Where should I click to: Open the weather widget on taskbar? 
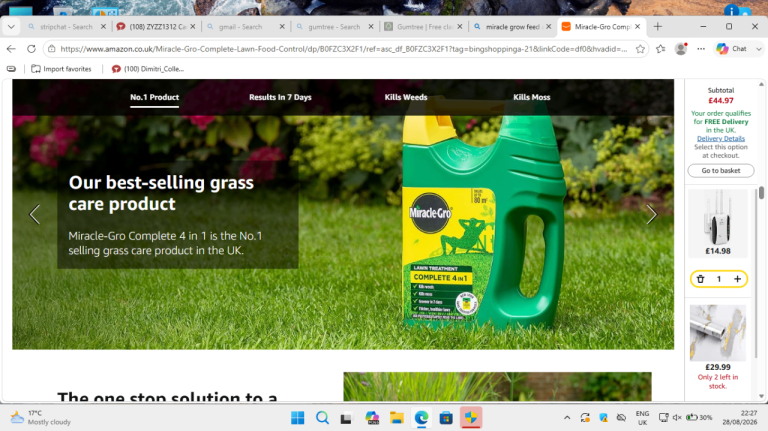click(x=40, y=417)
